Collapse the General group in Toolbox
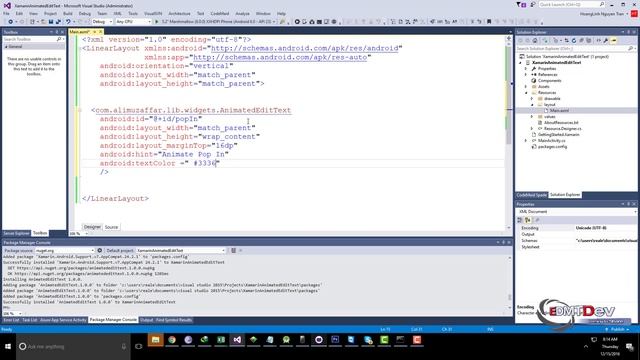 point(6,47)
